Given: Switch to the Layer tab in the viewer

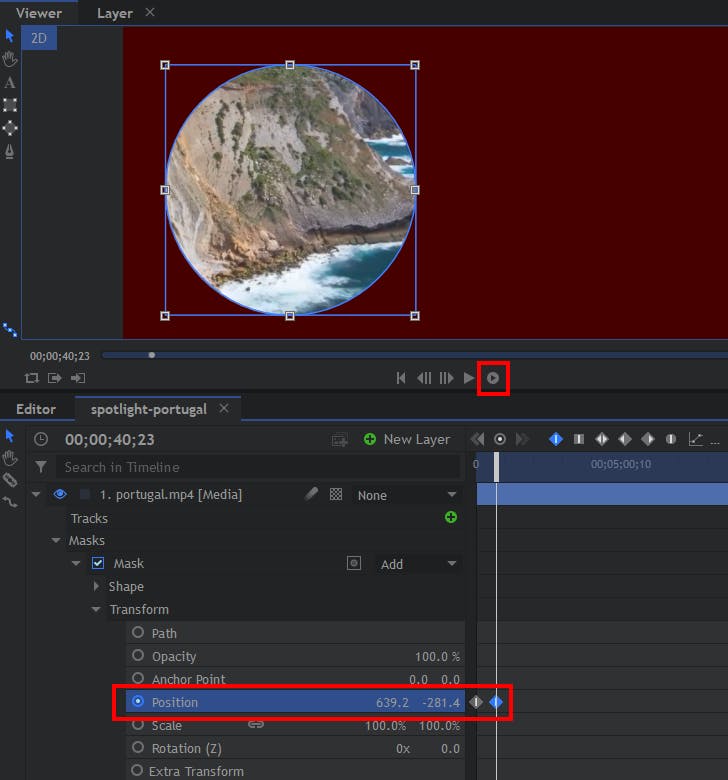Looking at the screenshot, I should click(x=115, y=13).
